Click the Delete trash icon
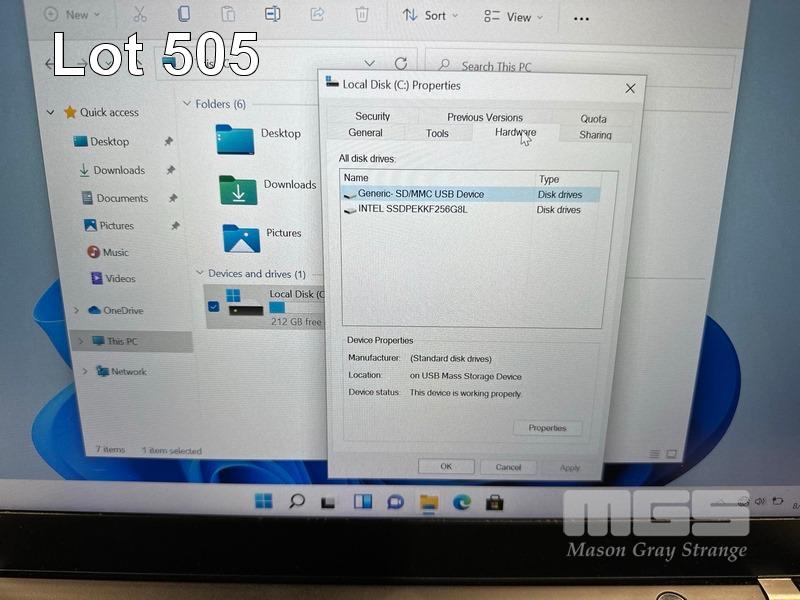 [x=361, y=14]
